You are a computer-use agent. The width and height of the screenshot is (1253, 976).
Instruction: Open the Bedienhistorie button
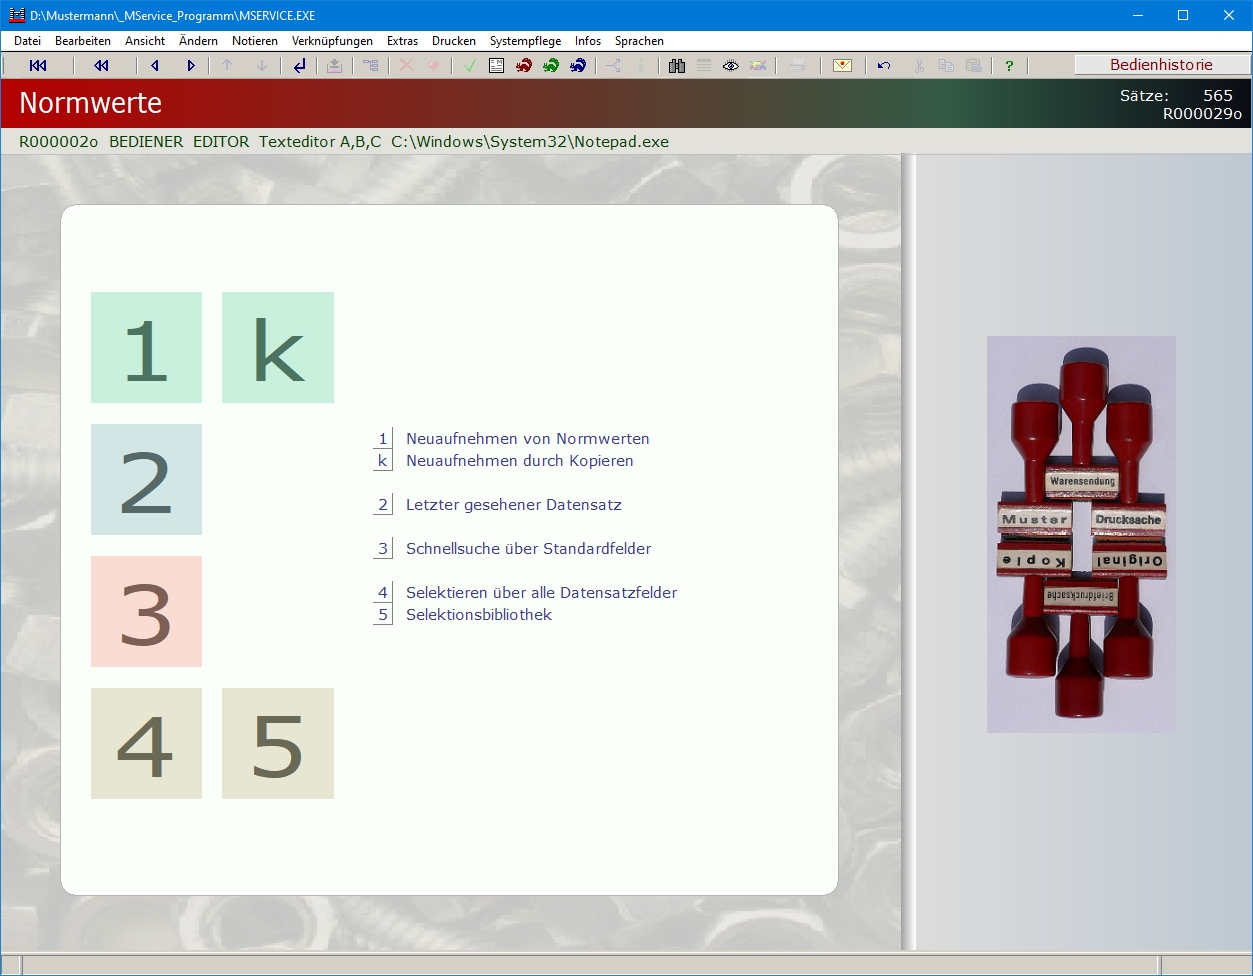(1162, 65)
